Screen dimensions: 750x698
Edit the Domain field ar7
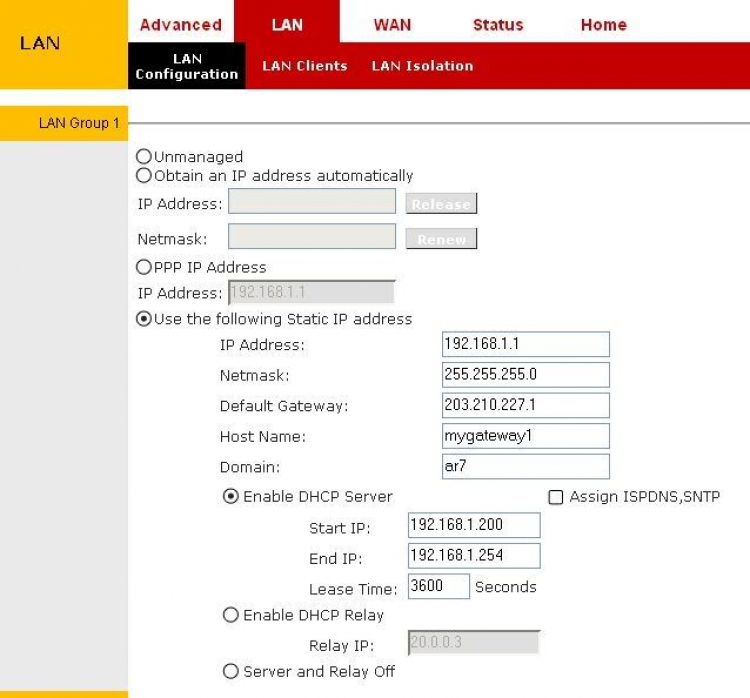coord(526,466)
